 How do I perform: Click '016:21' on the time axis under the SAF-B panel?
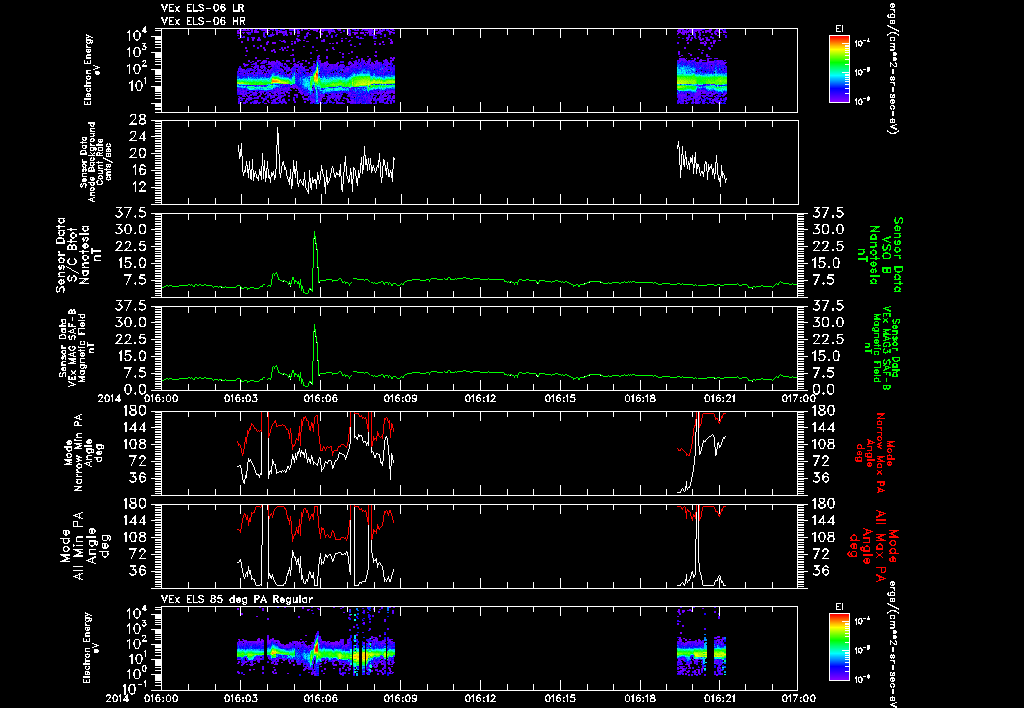point(720,398)
